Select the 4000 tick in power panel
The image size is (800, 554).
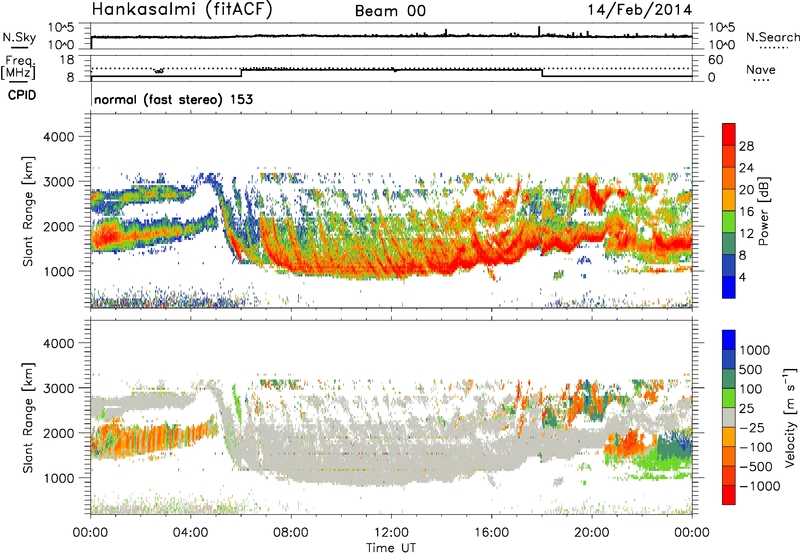point(58,137)
